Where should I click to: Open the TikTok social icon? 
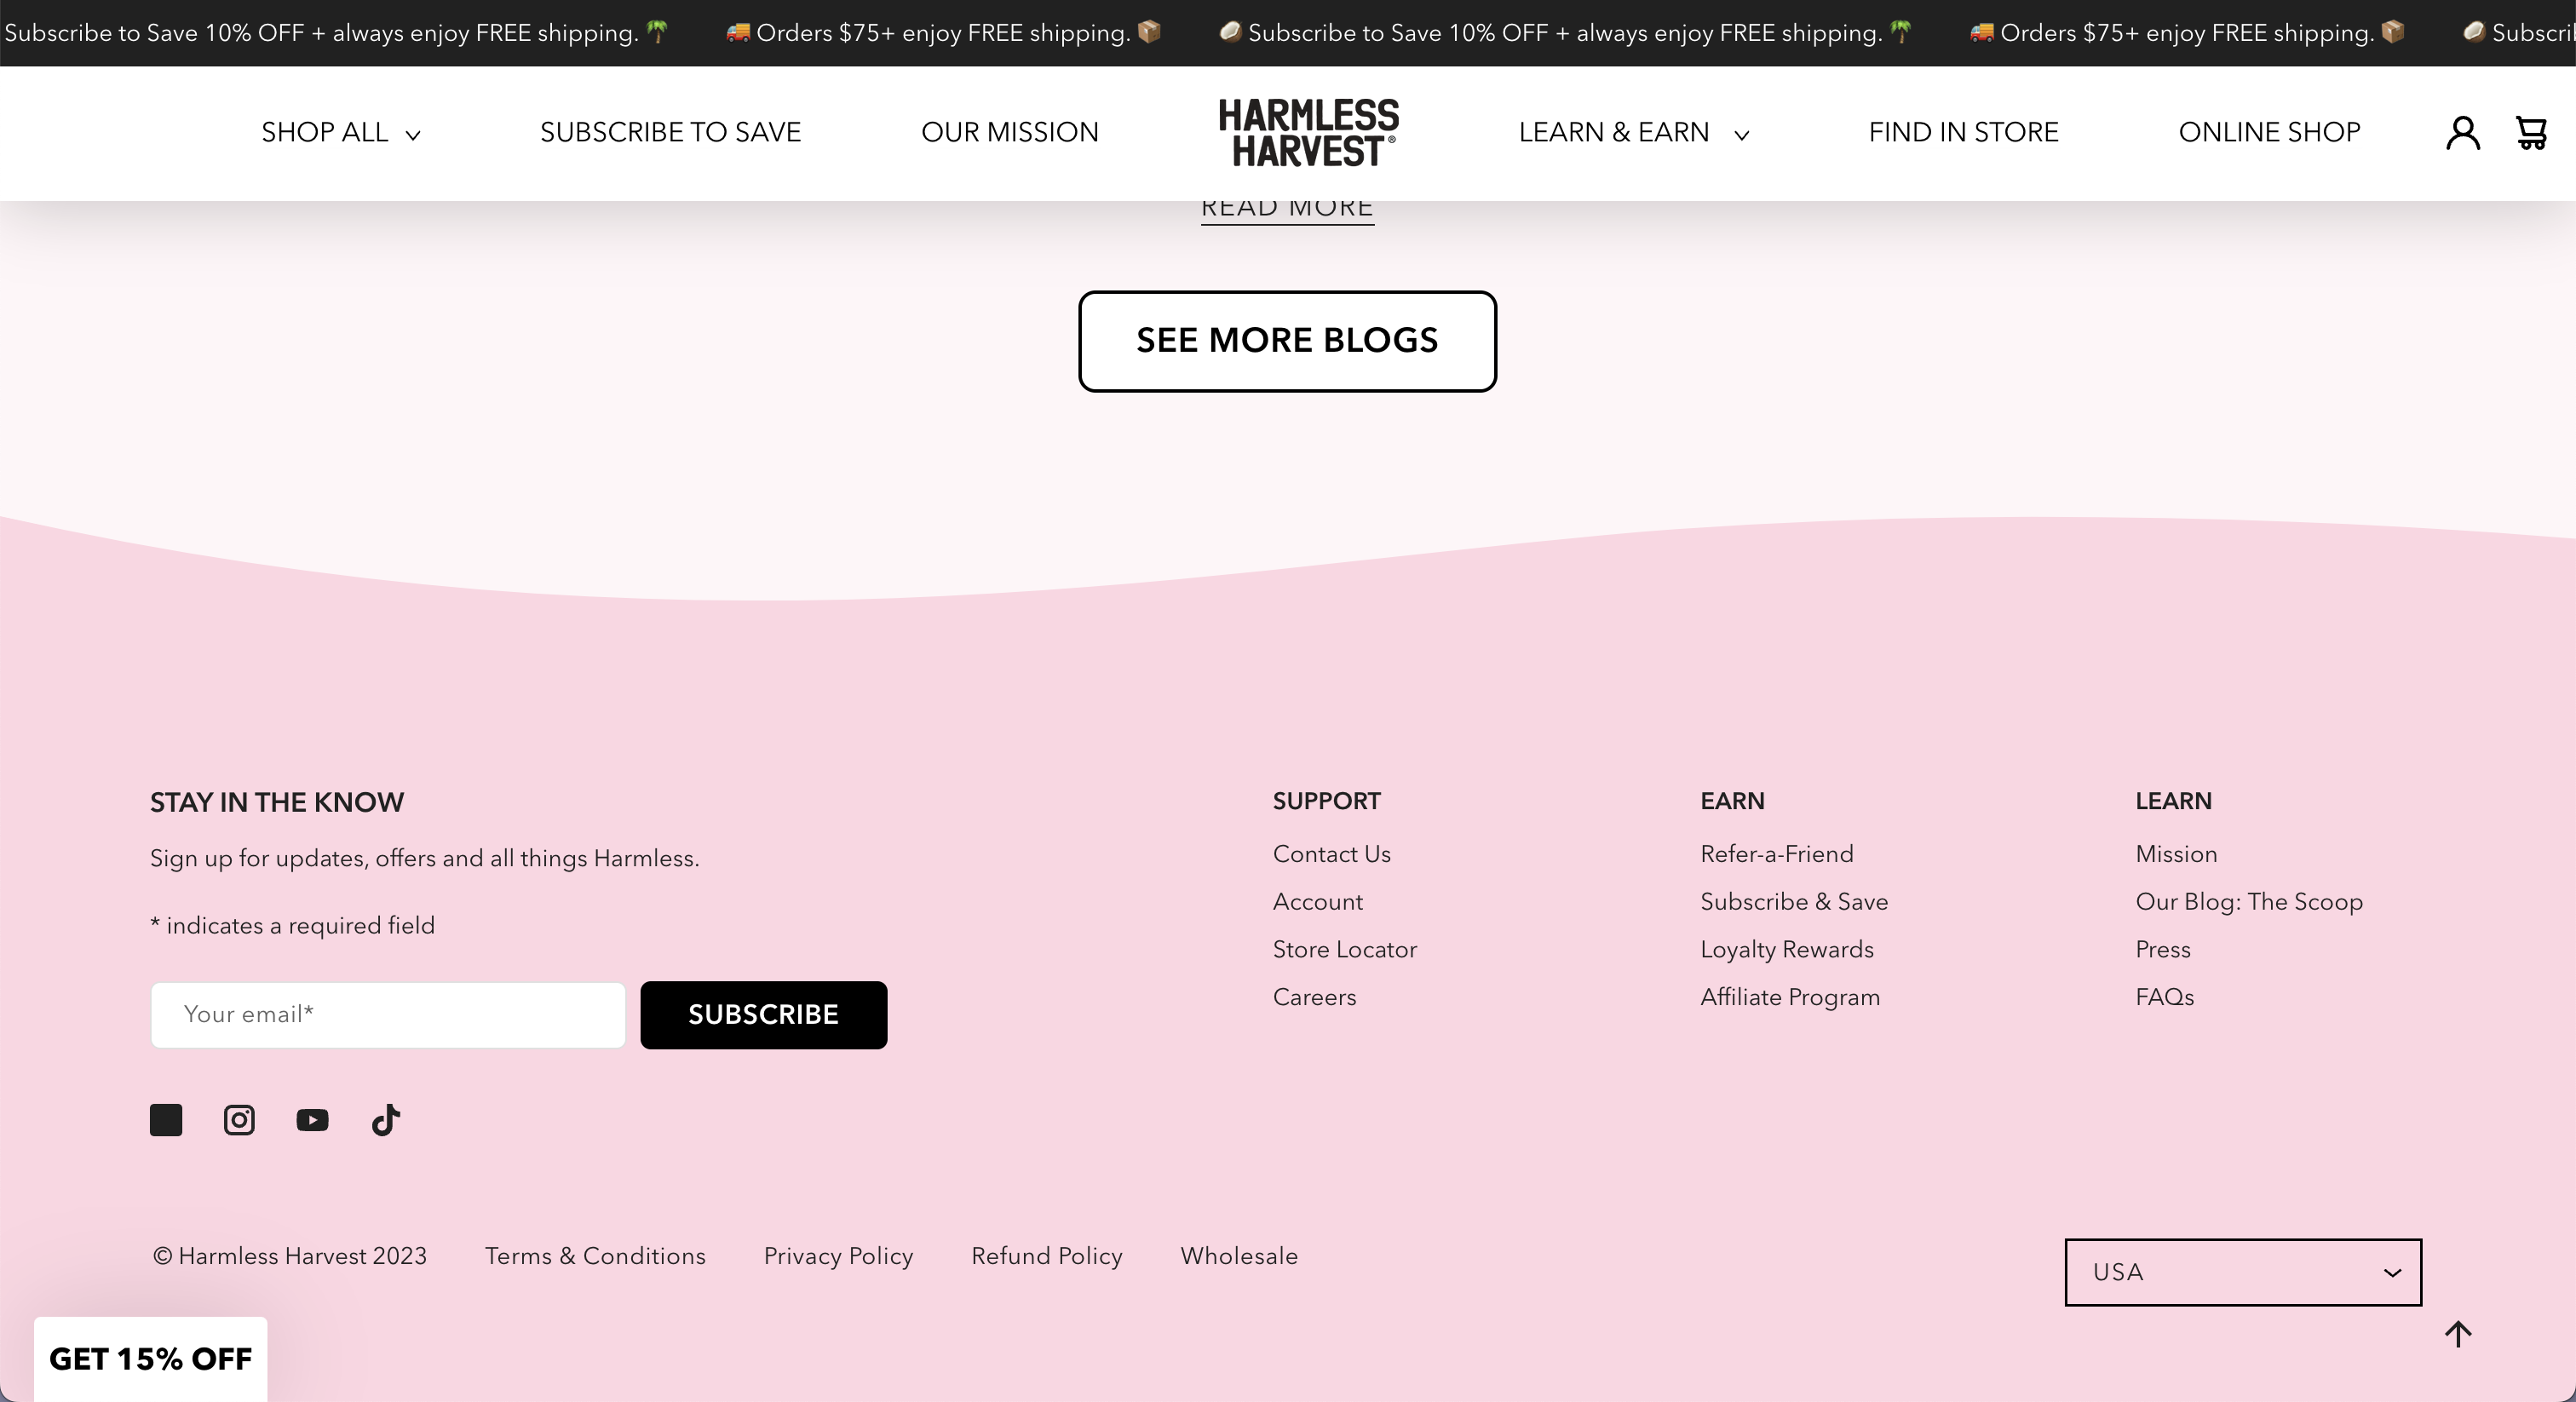(386, 1120)
